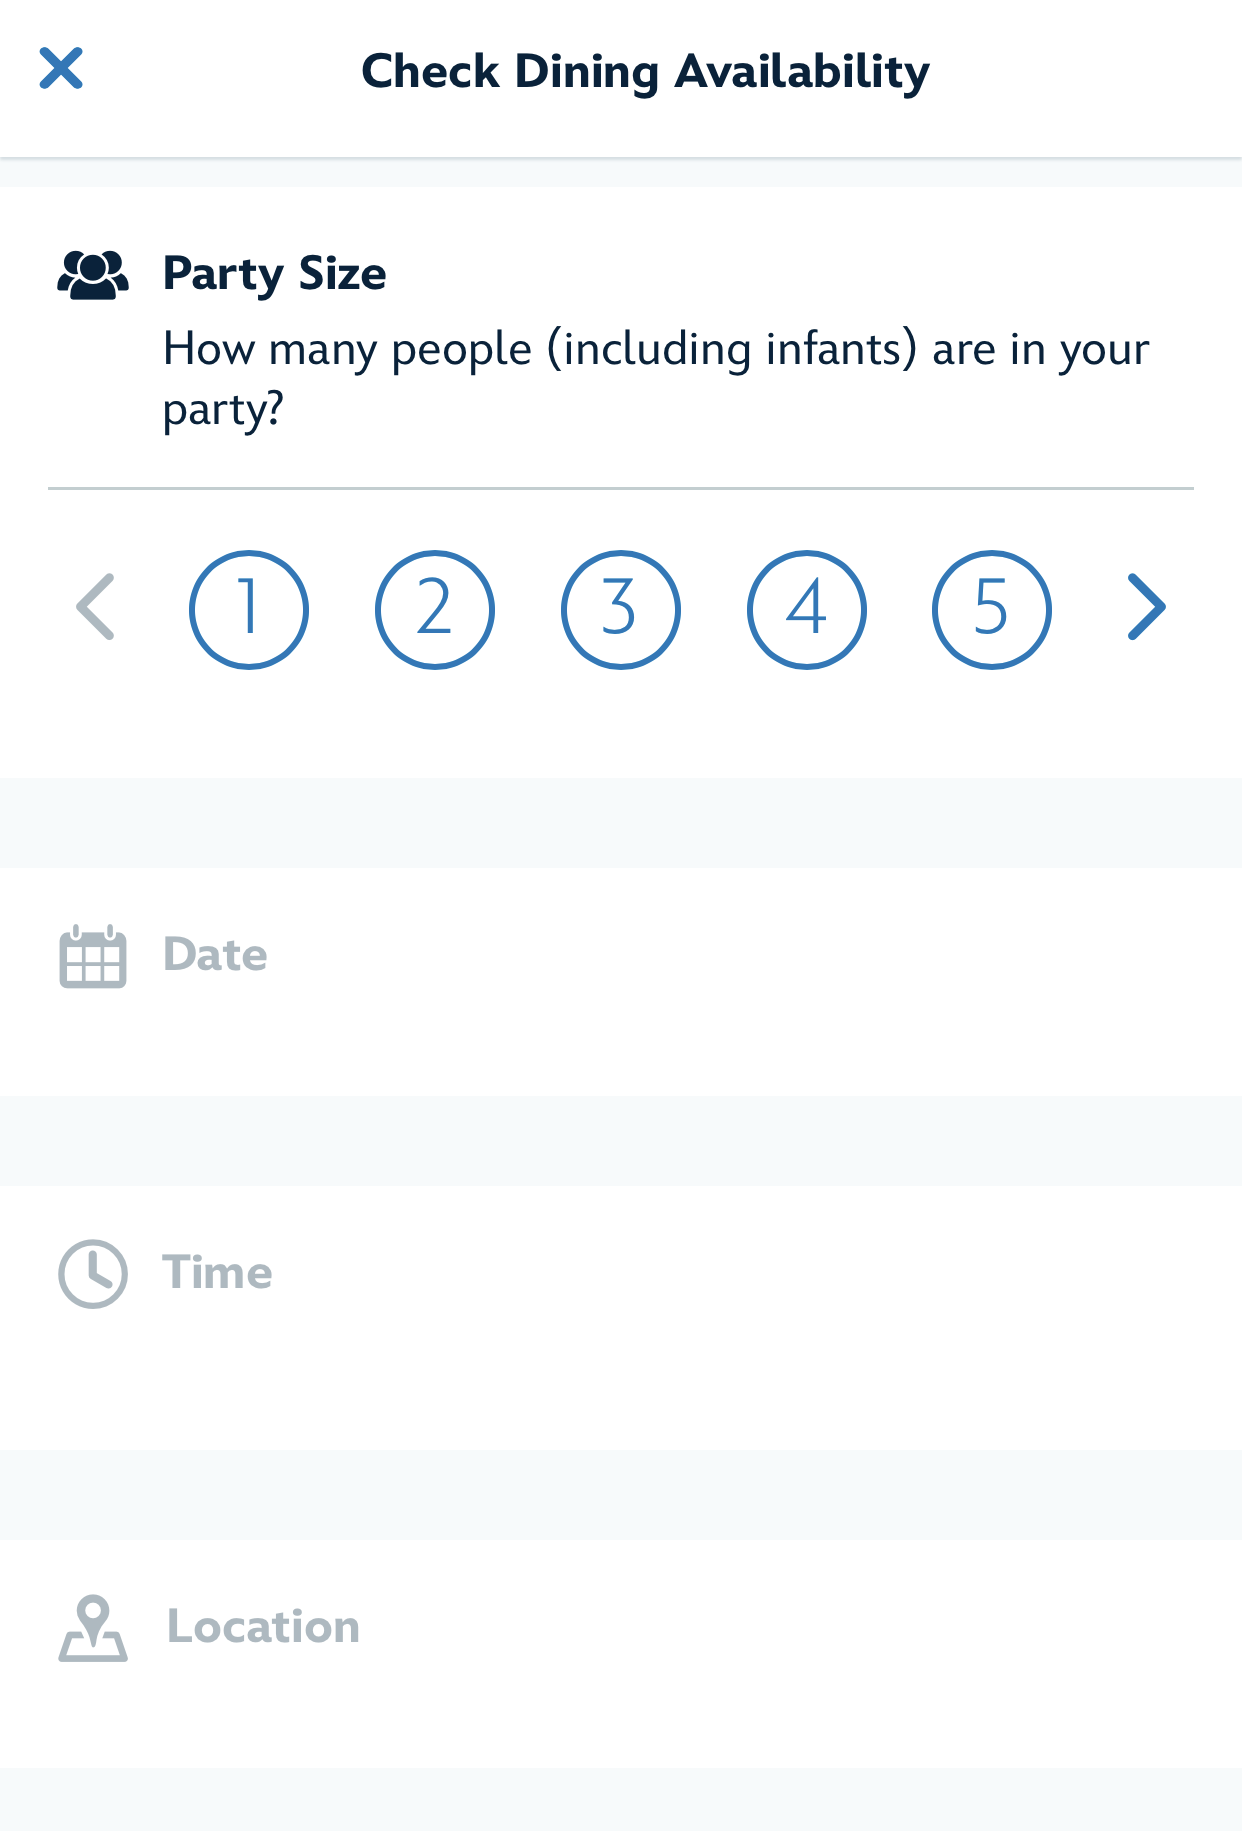Expand the Time section

218,1273
